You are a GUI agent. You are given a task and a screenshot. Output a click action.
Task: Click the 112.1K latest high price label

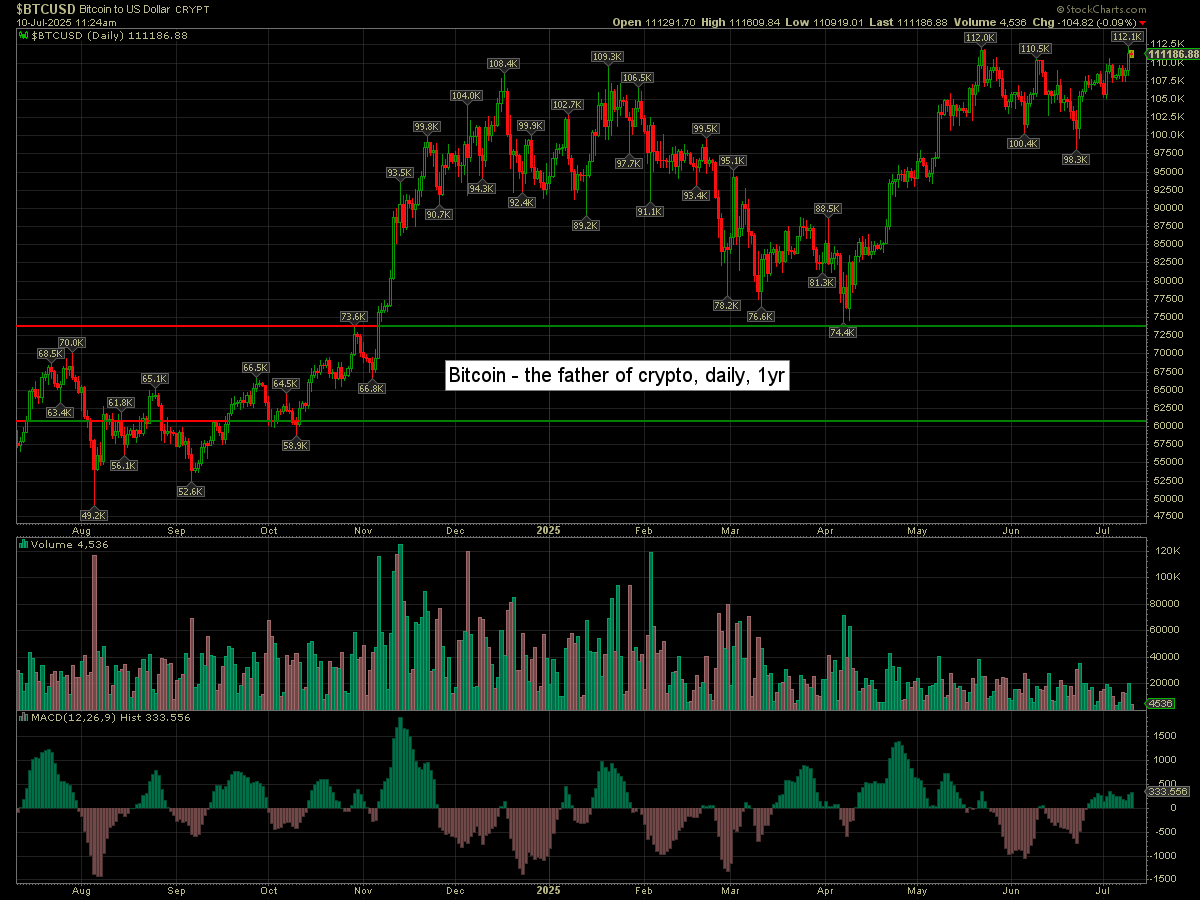click(x=1127, y=36)
